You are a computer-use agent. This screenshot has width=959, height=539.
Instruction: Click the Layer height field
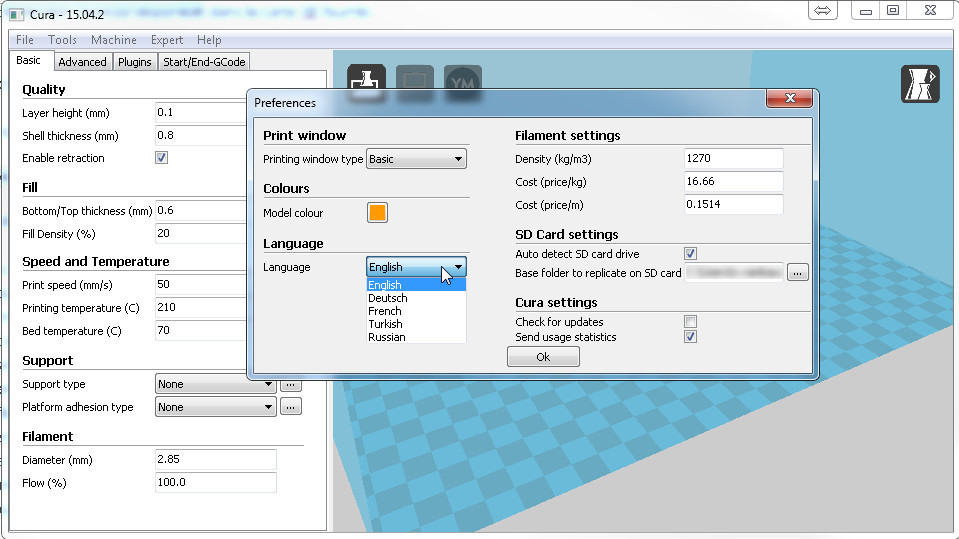(201, 113)
